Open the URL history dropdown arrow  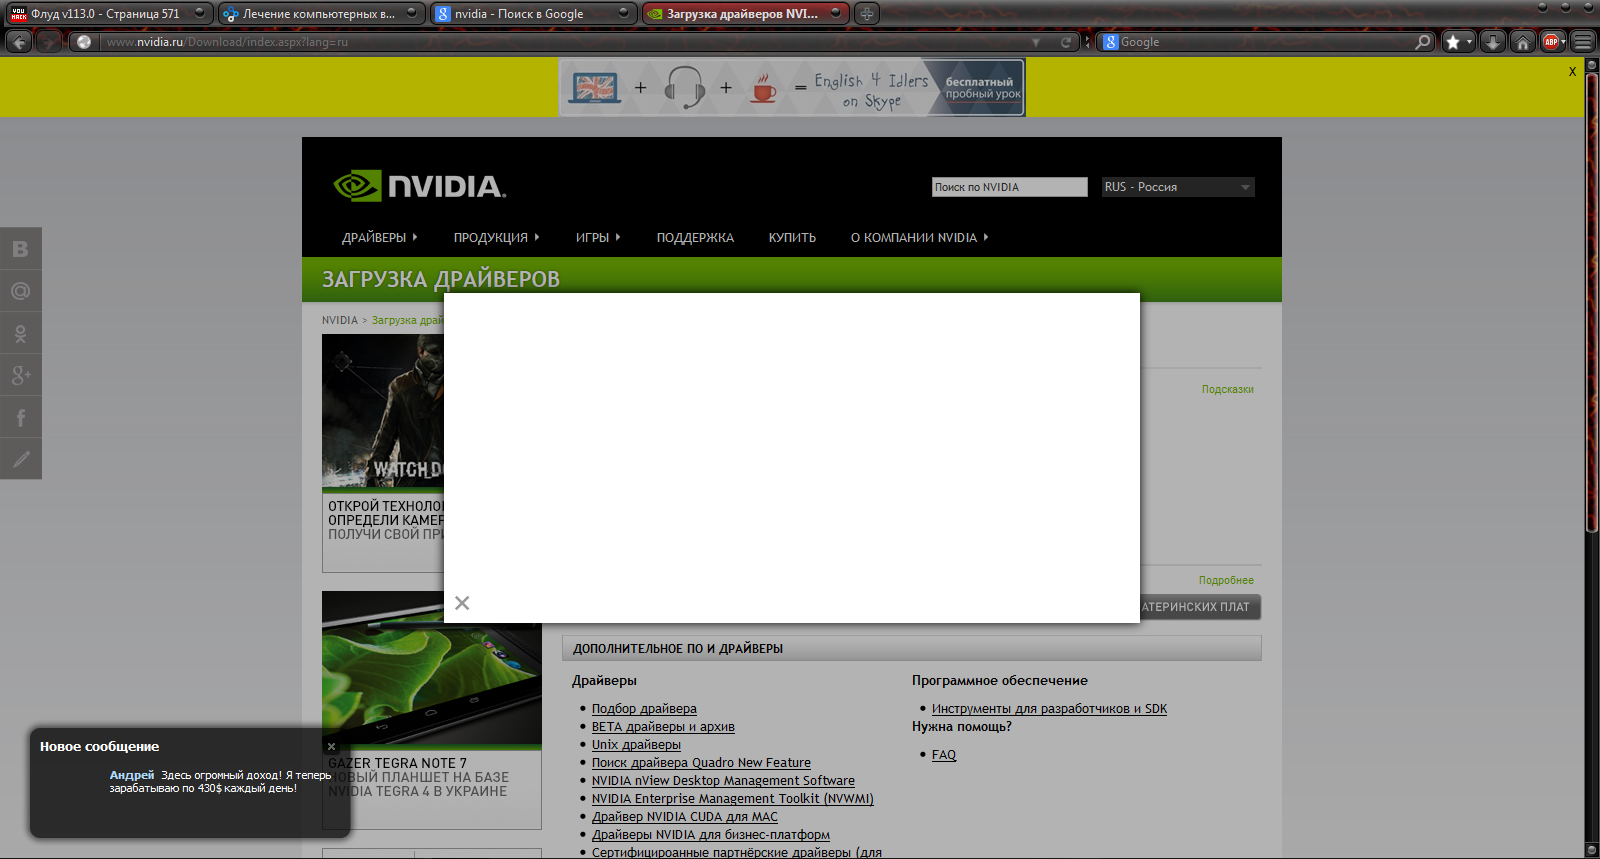[1036, 42]
